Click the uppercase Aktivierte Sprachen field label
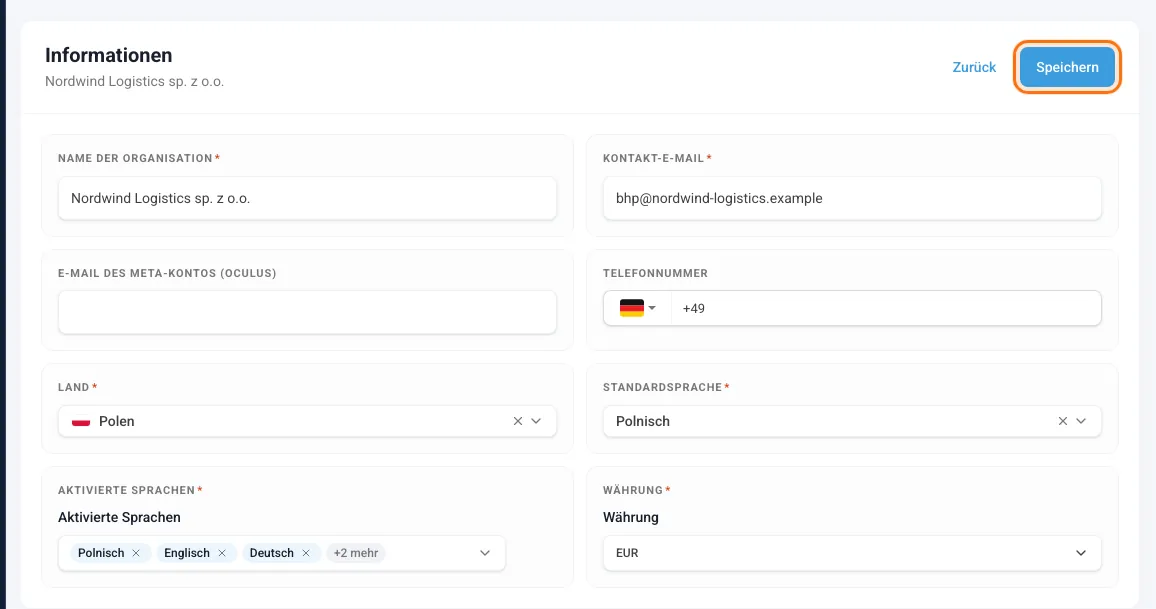 click(126, 490)
